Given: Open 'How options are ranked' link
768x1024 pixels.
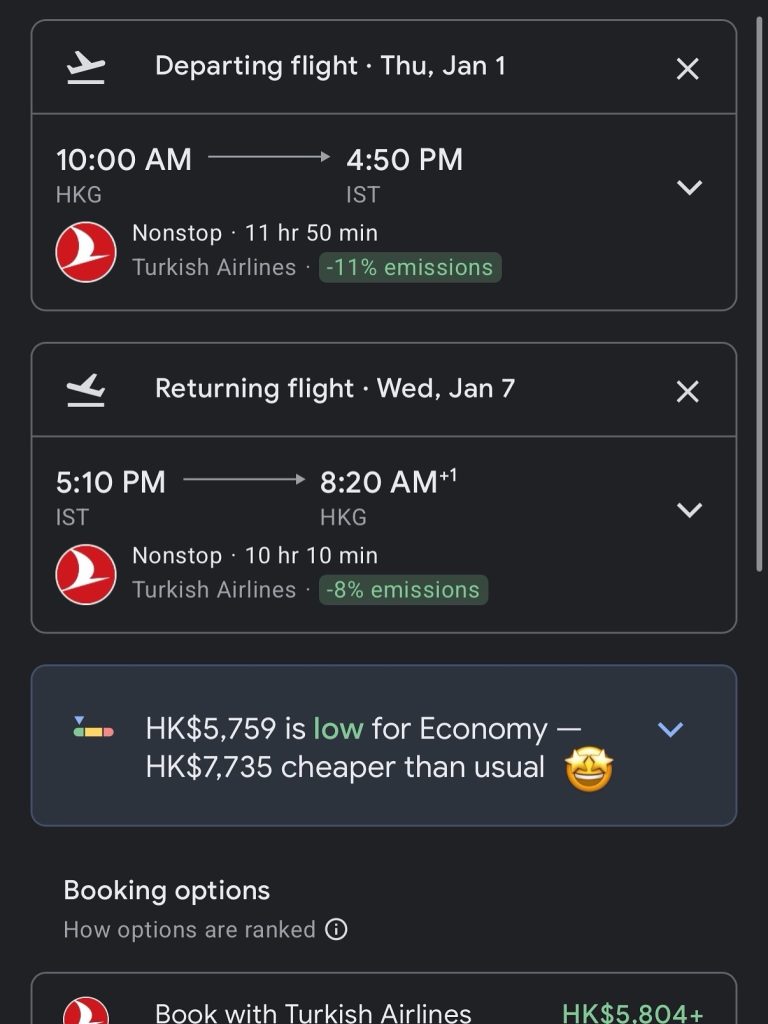Looking at the screenshot, I should click(190, 929).
